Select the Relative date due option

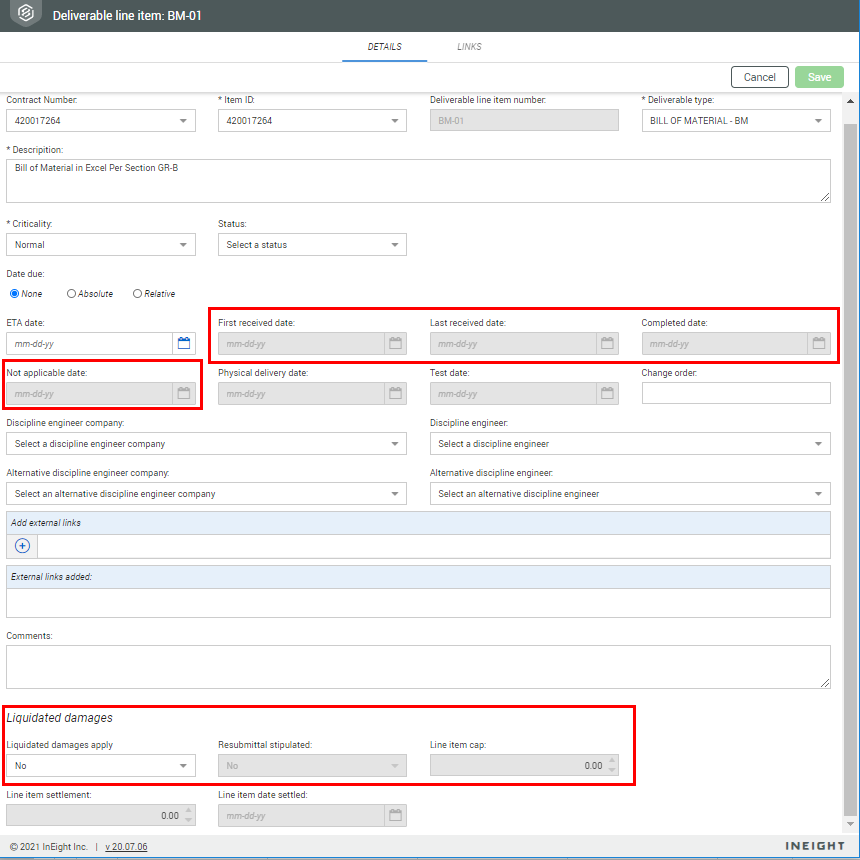[x=138, y=294]
